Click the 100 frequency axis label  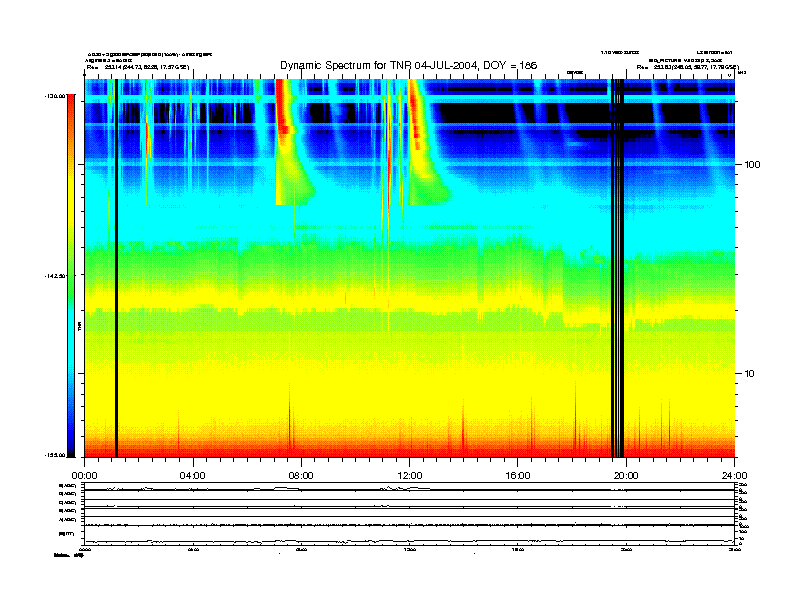click(x=752, y=165)
